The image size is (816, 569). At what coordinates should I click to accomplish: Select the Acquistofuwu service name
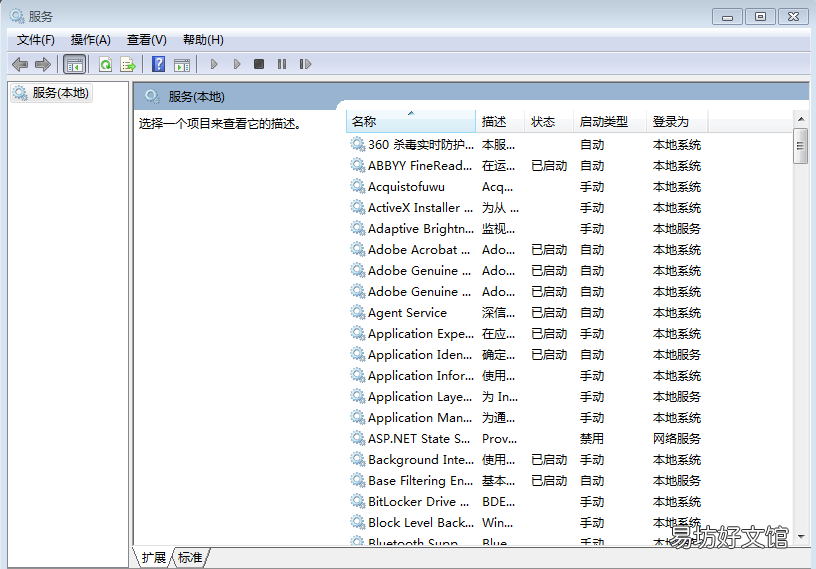[x=406, y=187]
